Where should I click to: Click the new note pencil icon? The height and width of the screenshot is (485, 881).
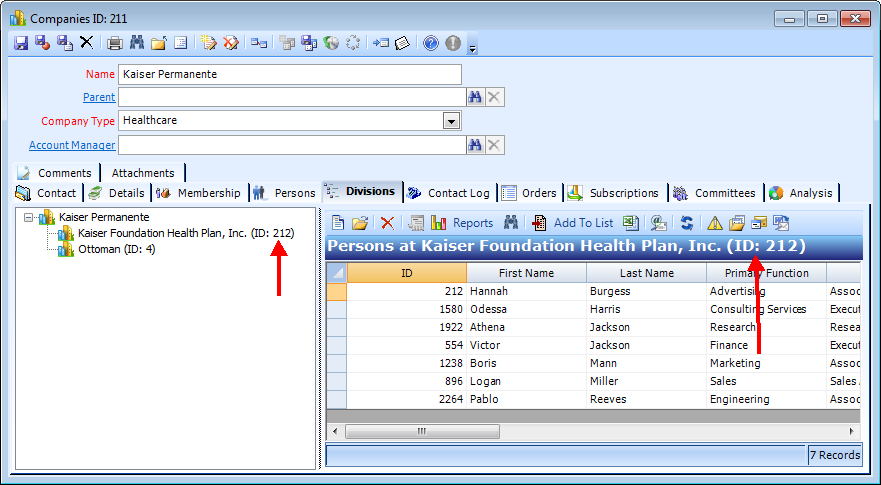[x=209, y=43]
